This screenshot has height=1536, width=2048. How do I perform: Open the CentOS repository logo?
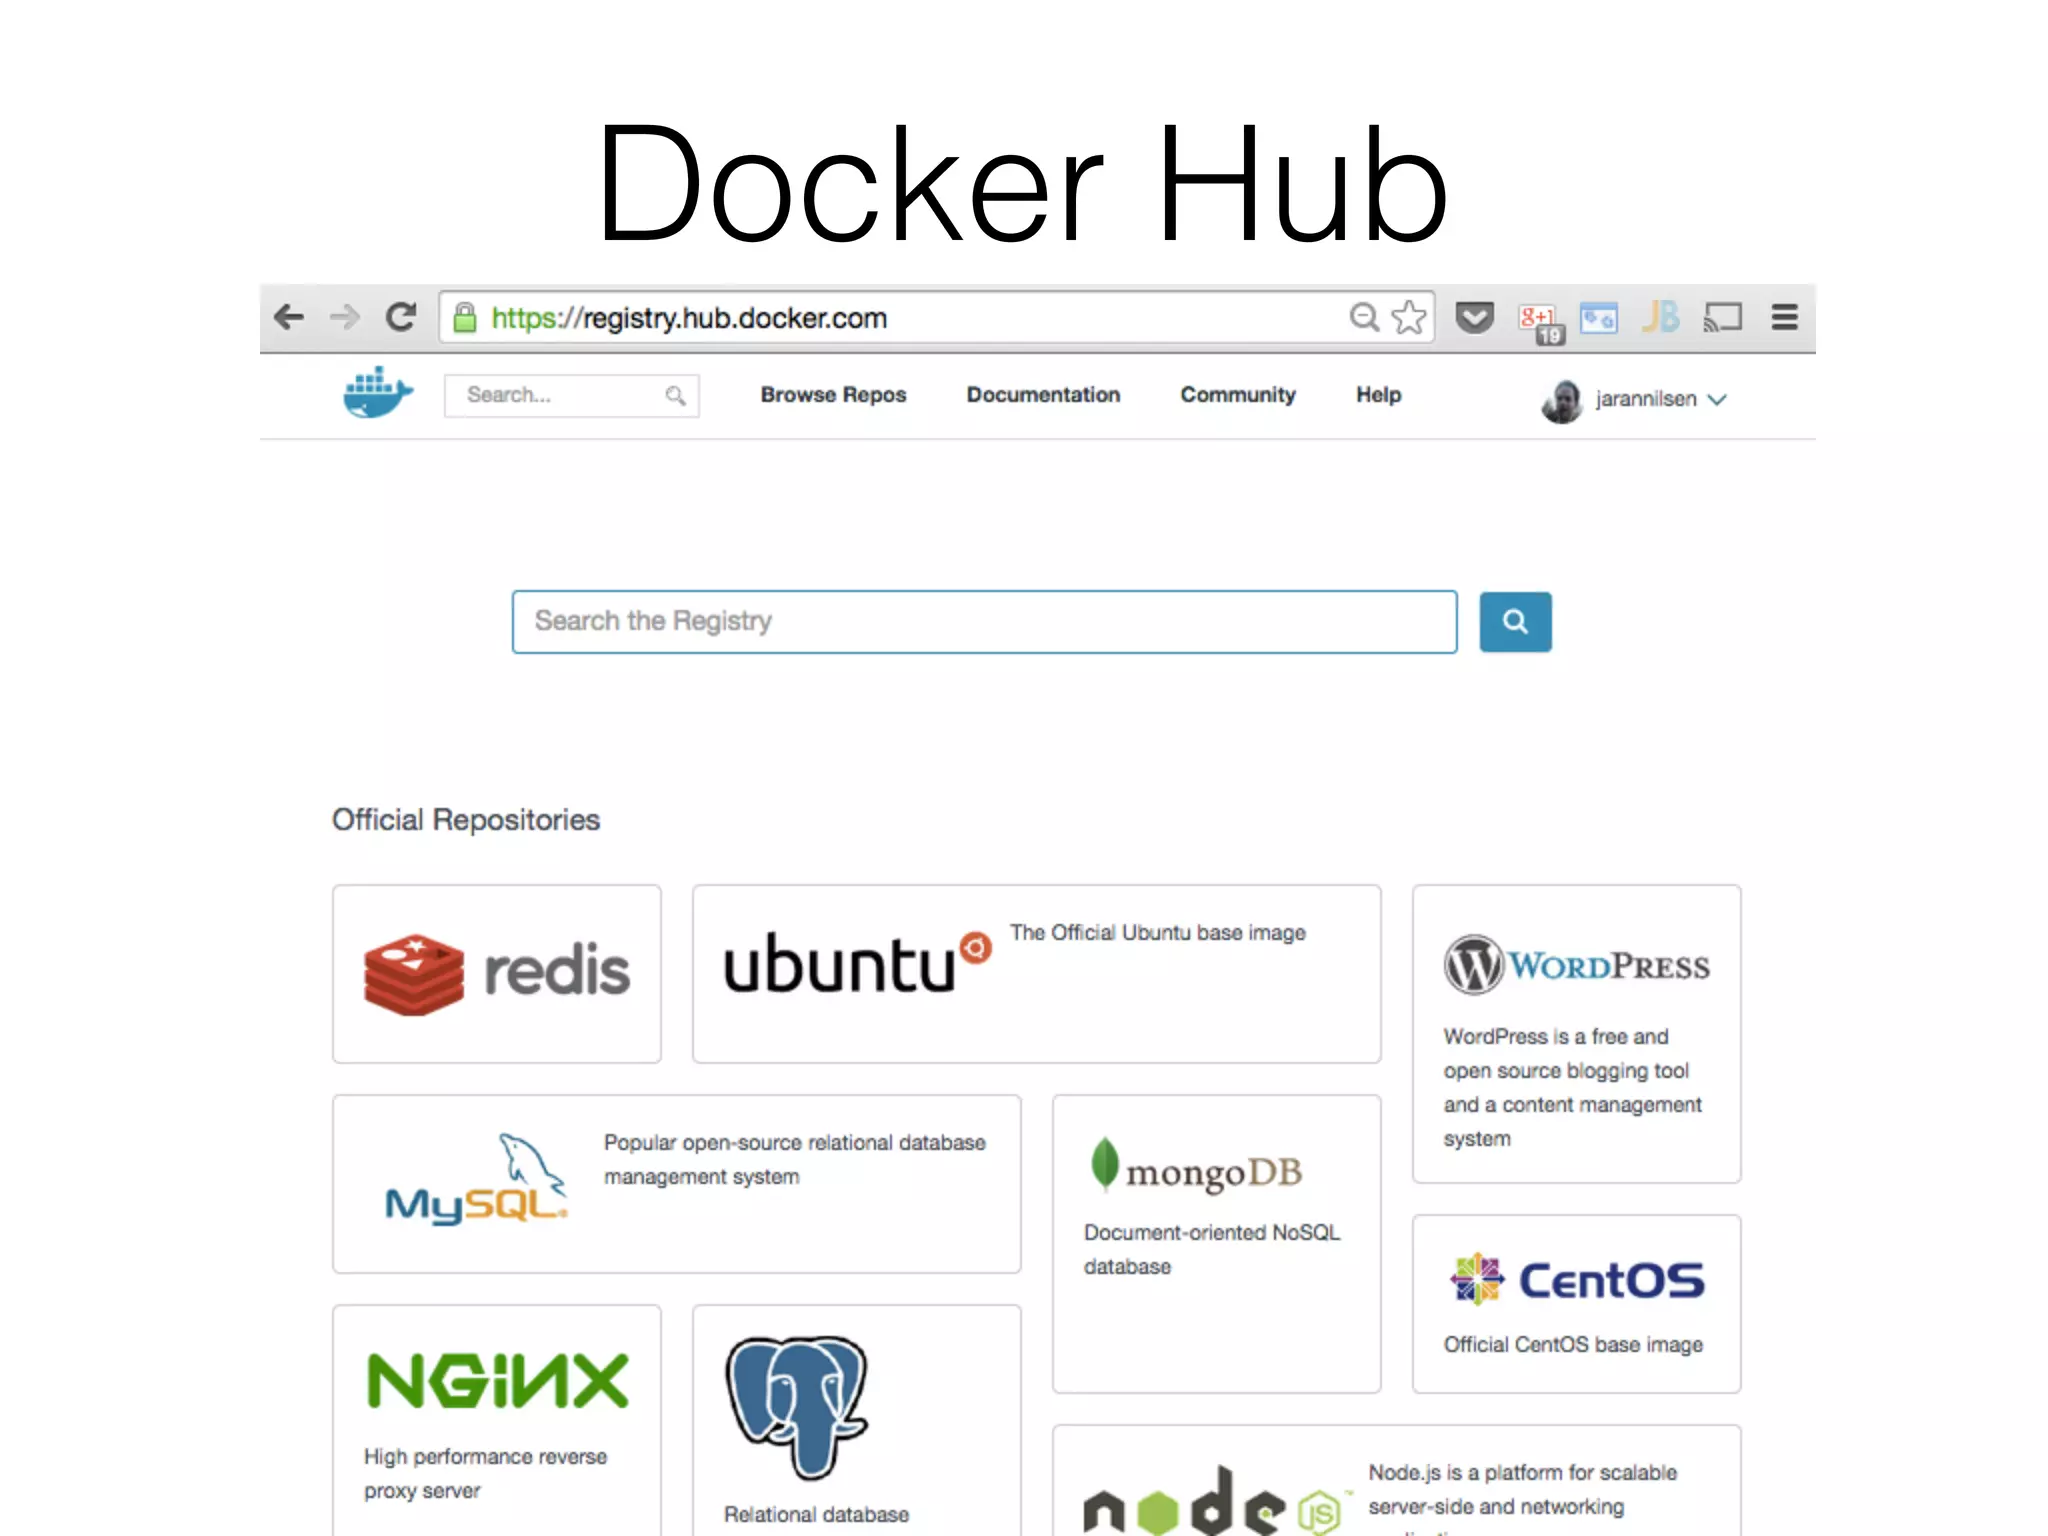click(x=1577, y=1280)
